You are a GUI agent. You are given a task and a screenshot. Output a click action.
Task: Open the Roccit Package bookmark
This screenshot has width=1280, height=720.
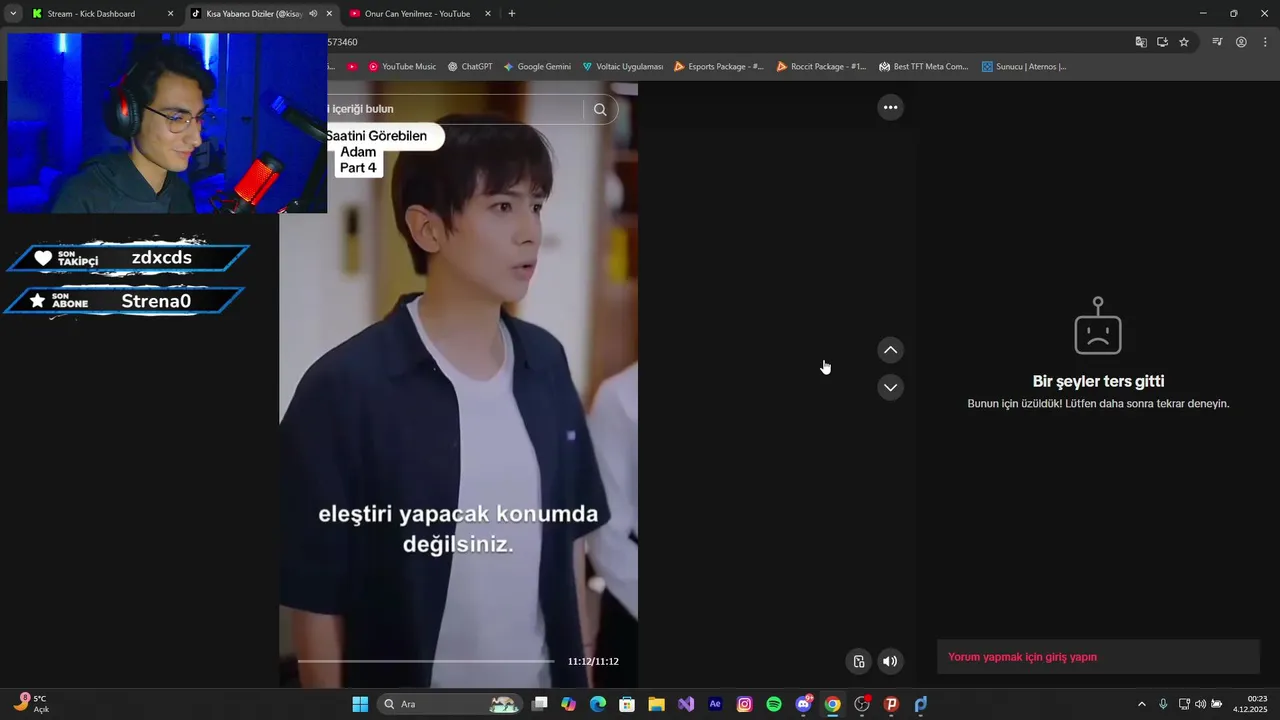tap(822, 67)
